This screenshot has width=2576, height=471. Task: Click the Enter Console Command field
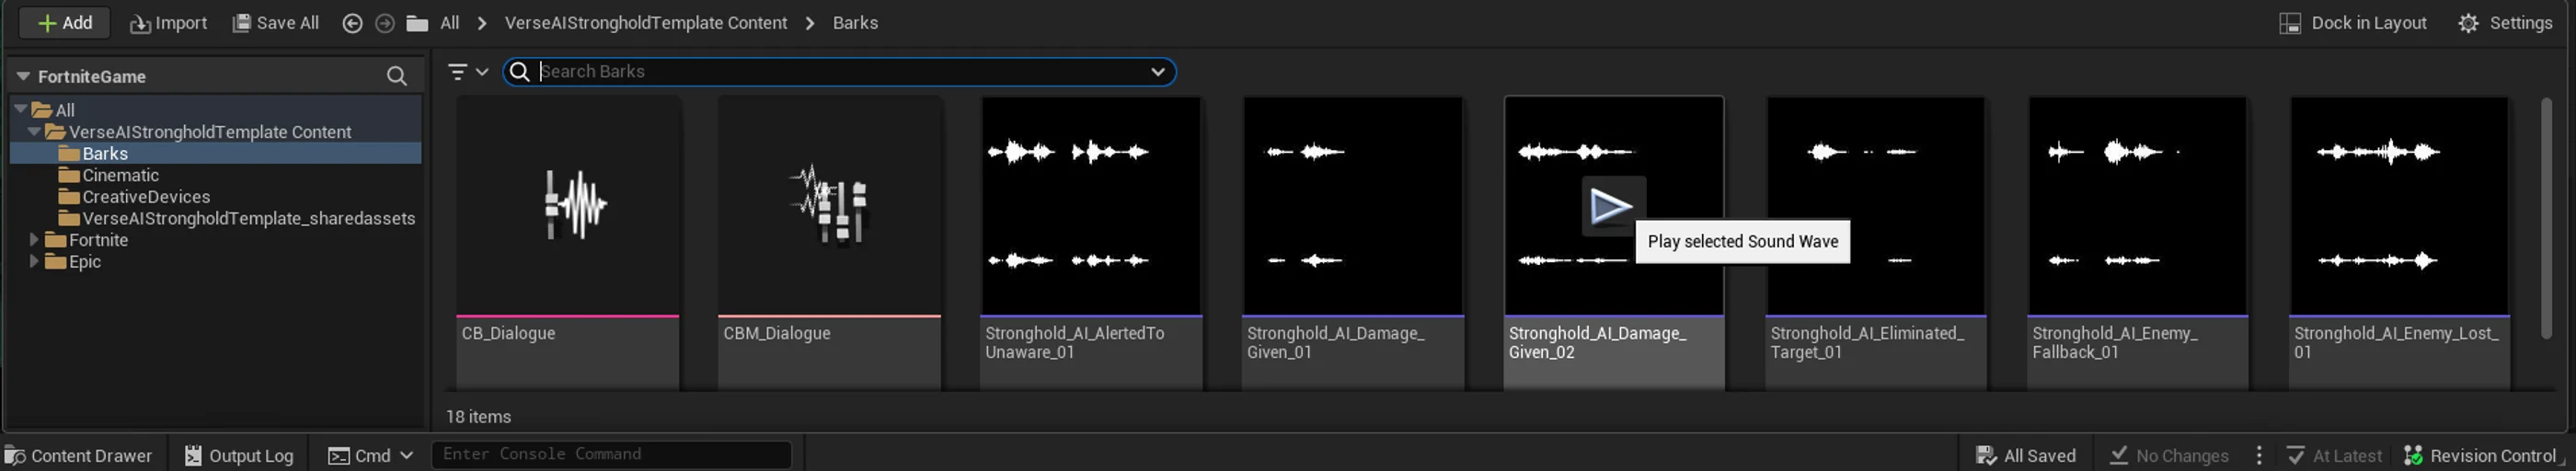611,455
